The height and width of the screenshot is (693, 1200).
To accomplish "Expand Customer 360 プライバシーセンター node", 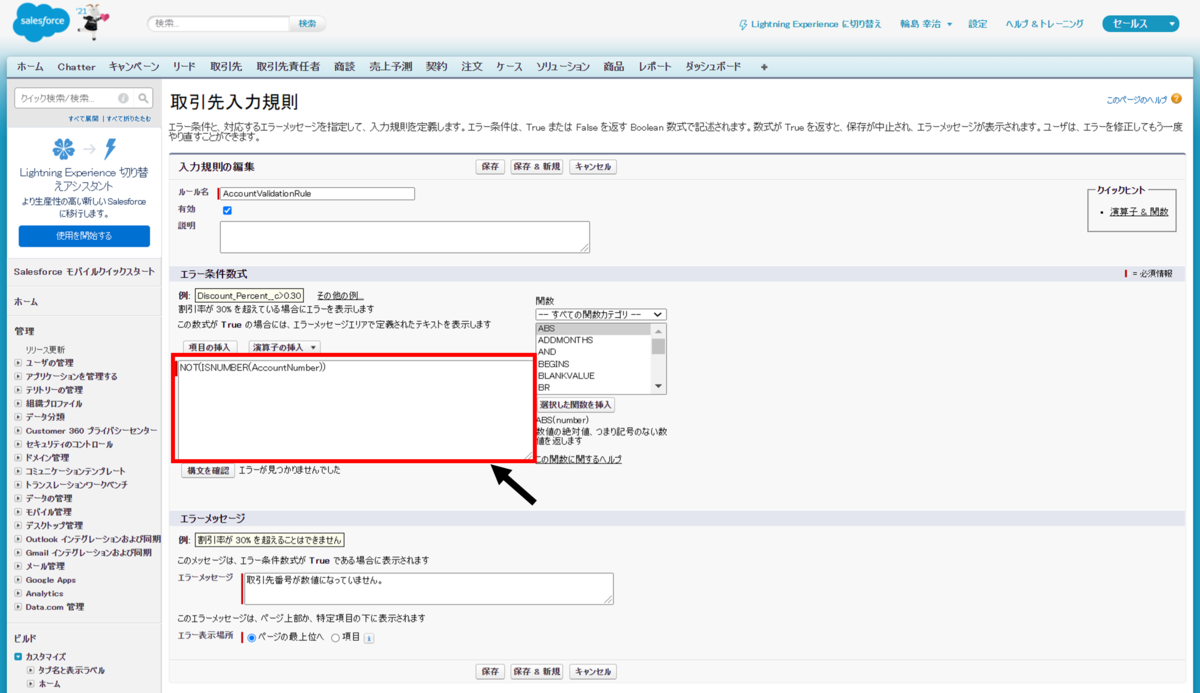I will [18, 430].
